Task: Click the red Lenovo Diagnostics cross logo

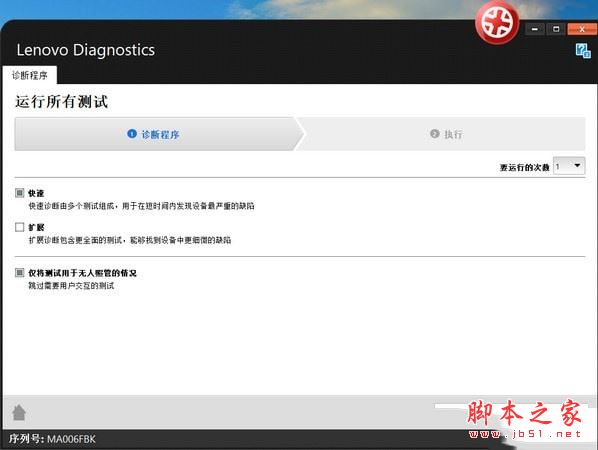Action: coord(497,22)
